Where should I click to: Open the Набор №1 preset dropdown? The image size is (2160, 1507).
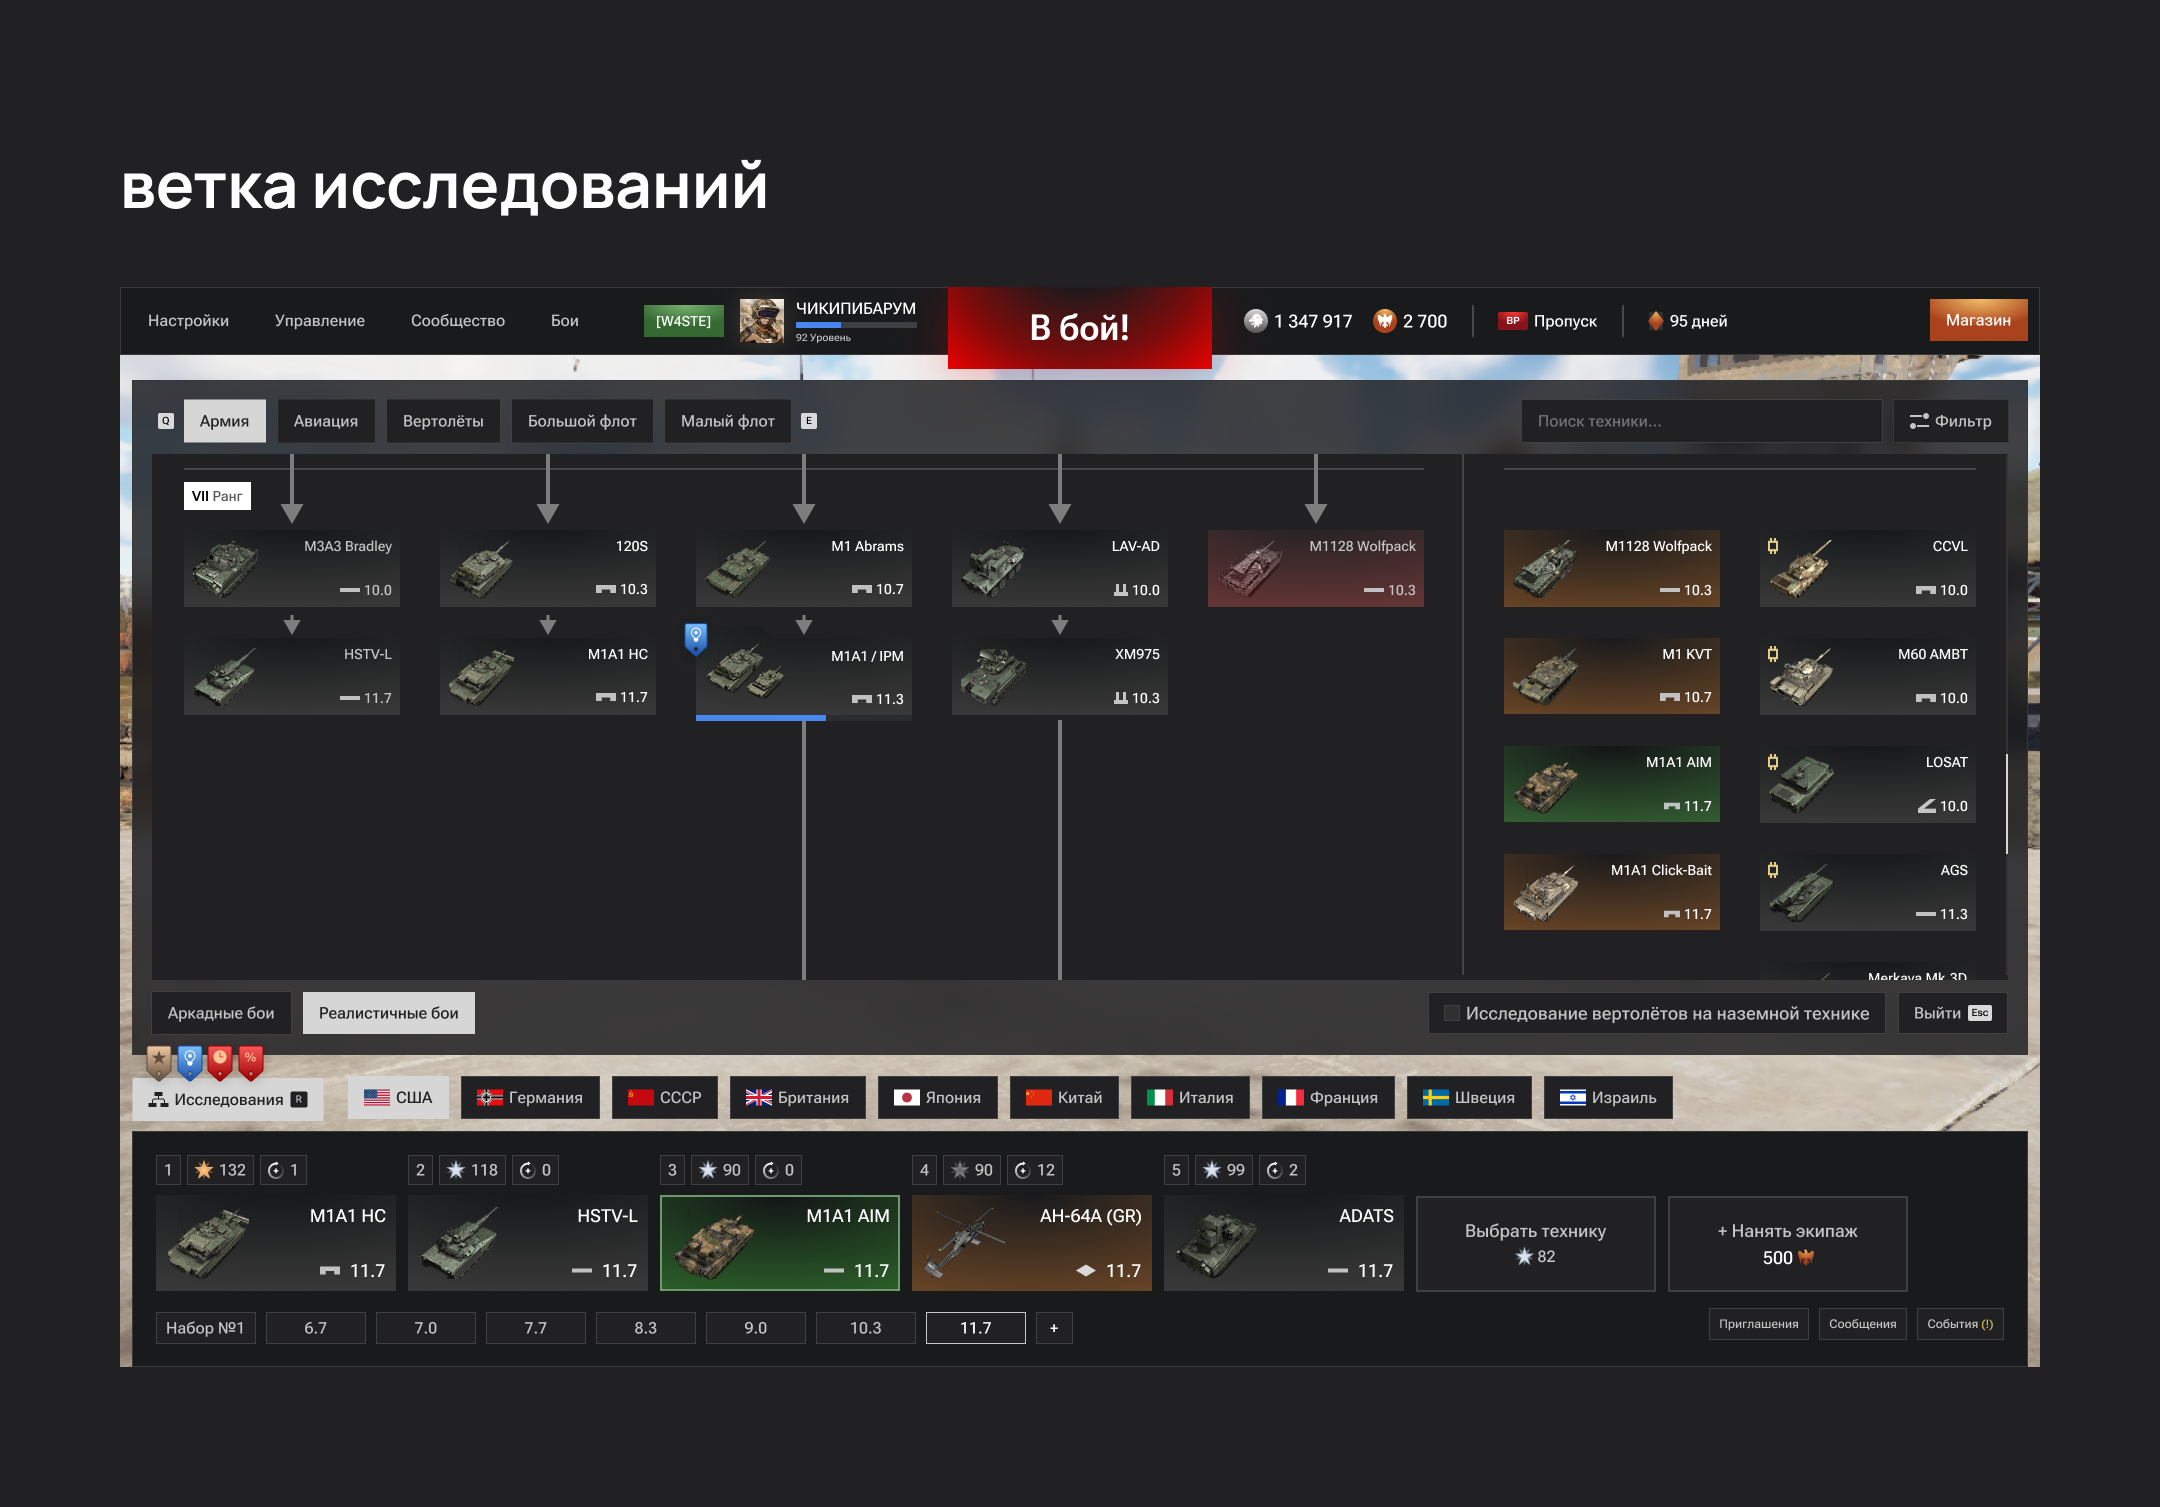(205, 1328)
